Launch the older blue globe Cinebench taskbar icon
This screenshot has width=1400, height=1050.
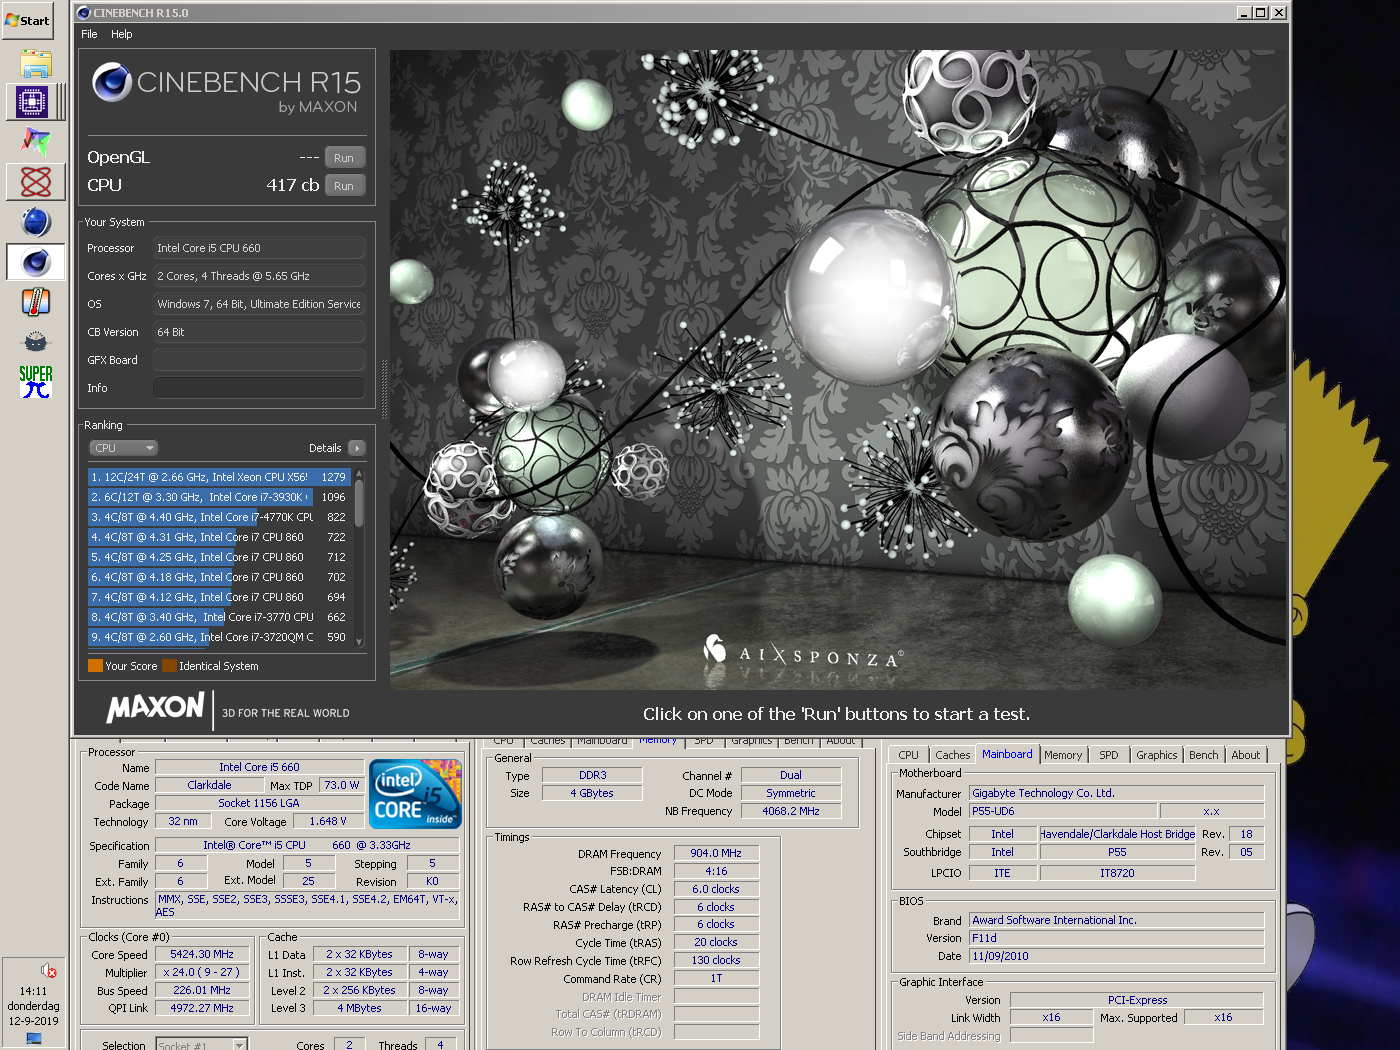click(35, 222)
